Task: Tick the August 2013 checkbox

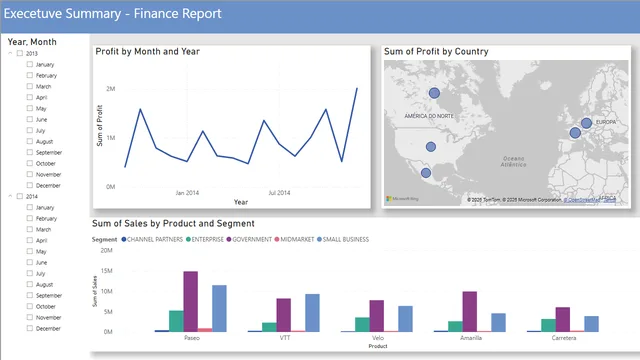Action: [30, 142]
